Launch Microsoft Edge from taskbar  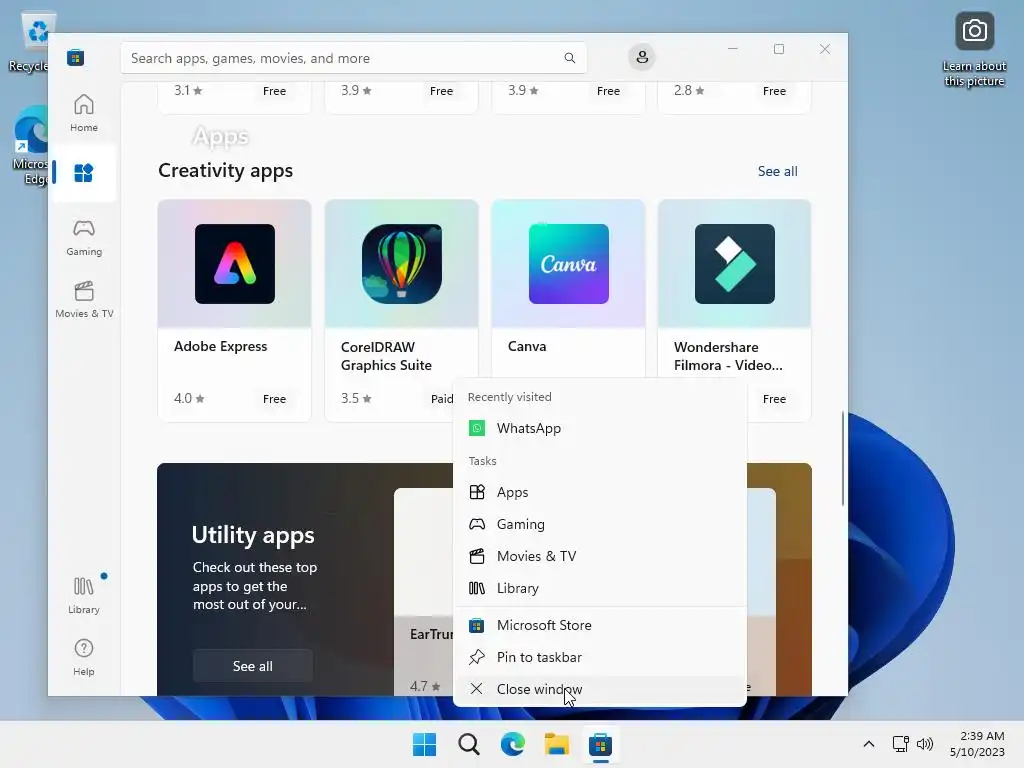pyautogui.click(x=513, y=744)
